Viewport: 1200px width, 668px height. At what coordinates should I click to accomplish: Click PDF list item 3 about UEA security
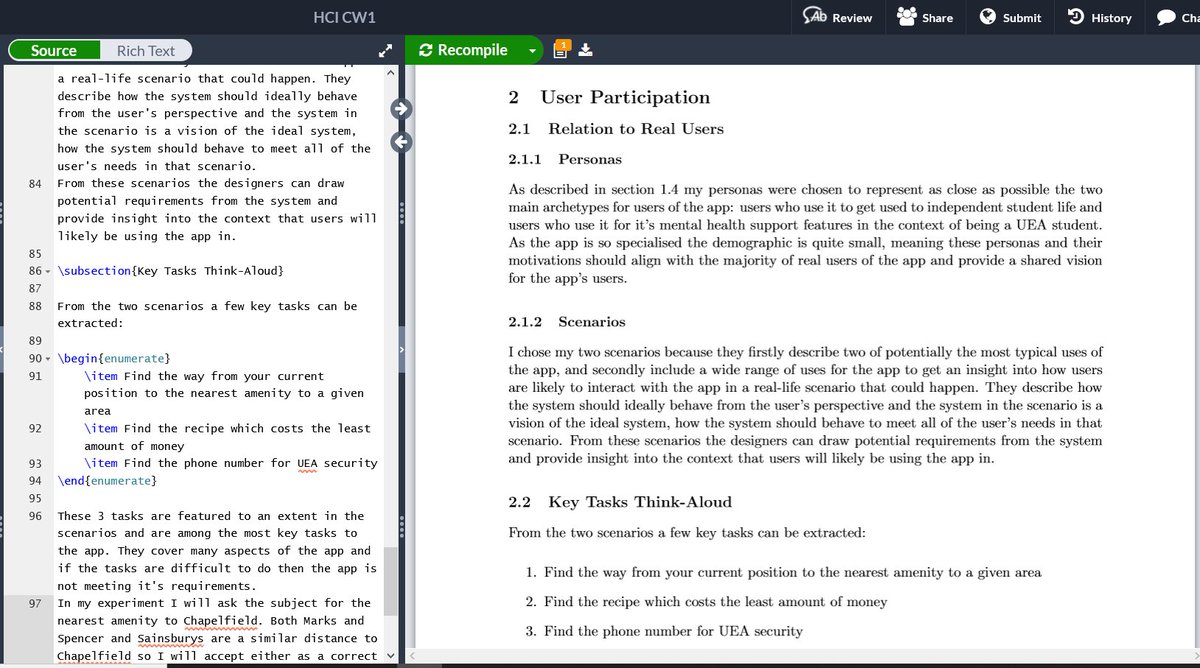point(664,631)
